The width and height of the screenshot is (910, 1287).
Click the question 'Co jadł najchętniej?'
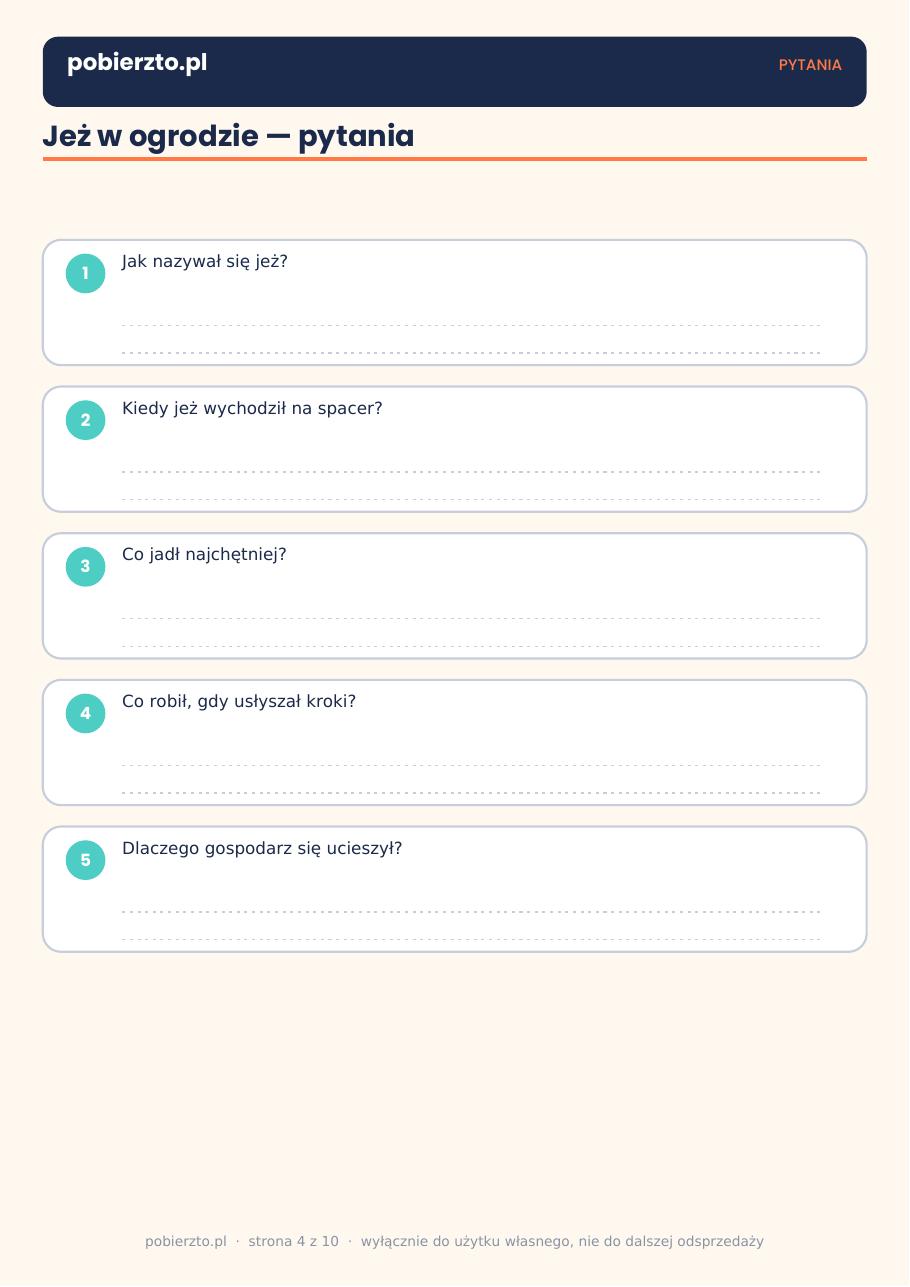click(204, 554)
